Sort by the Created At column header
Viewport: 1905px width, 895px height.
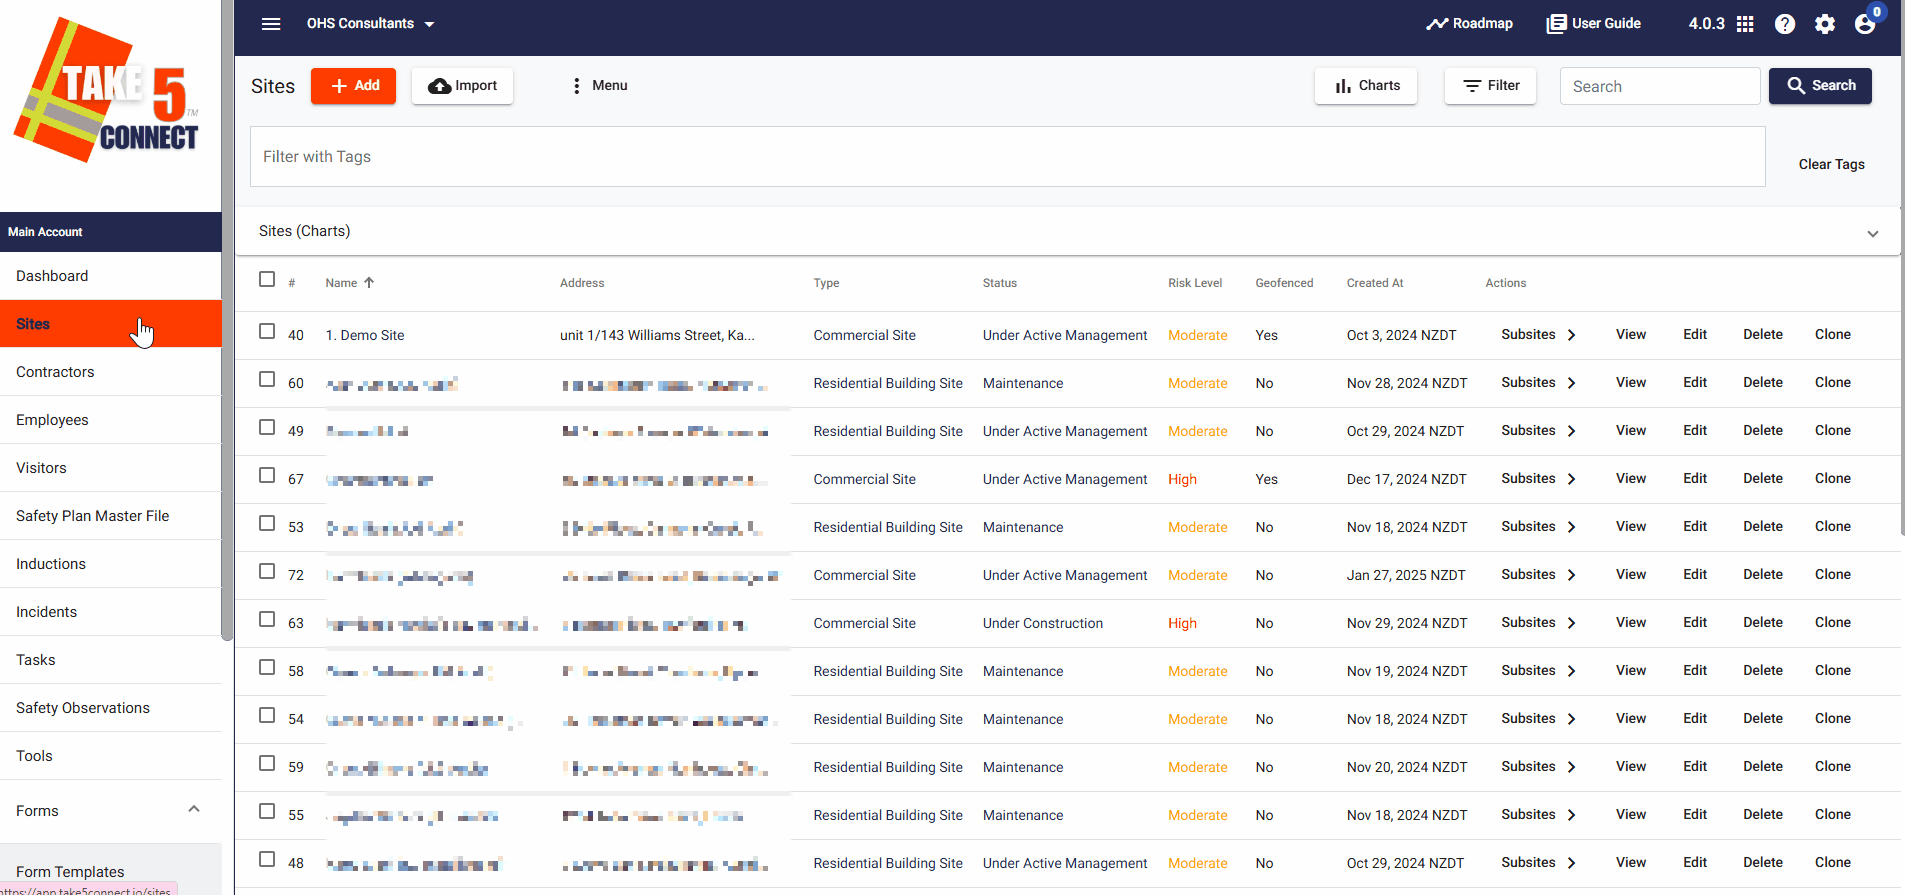(1374, 283)
